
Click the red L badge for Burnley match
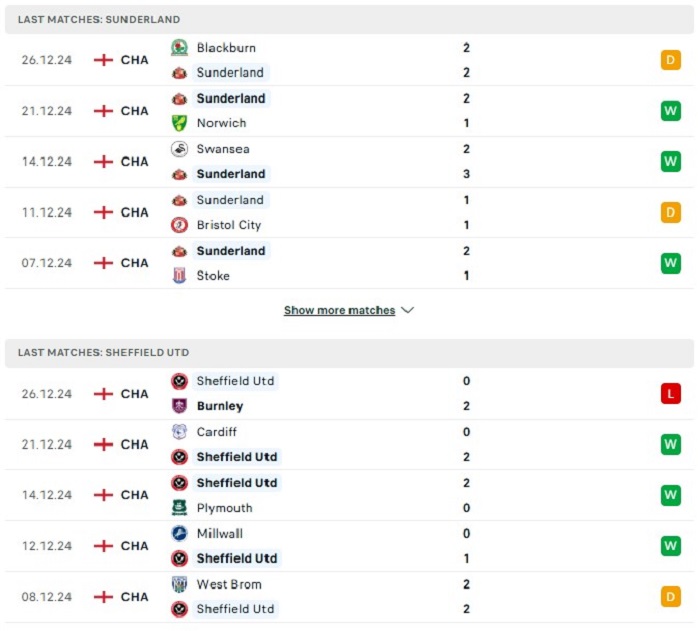[671, 394]
